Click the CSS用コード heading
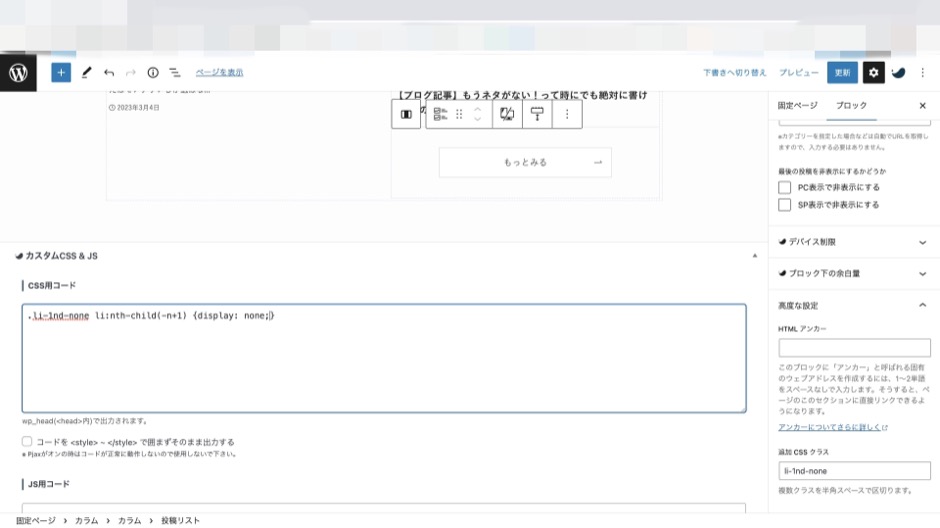The width and height of the screenshot is (940, 528). [52, 286]
